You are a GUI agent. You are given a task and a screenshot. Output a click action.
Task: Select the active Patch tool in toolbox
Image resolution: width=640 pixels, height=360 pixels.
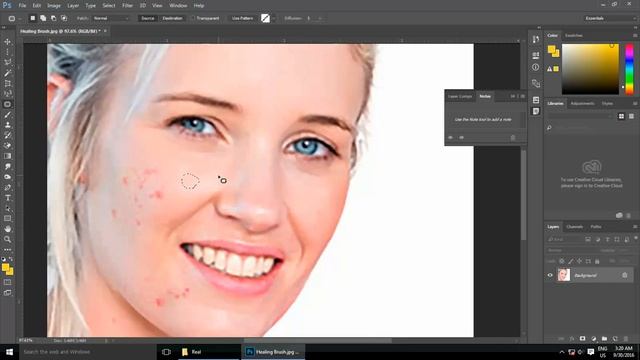coord(7,104)
